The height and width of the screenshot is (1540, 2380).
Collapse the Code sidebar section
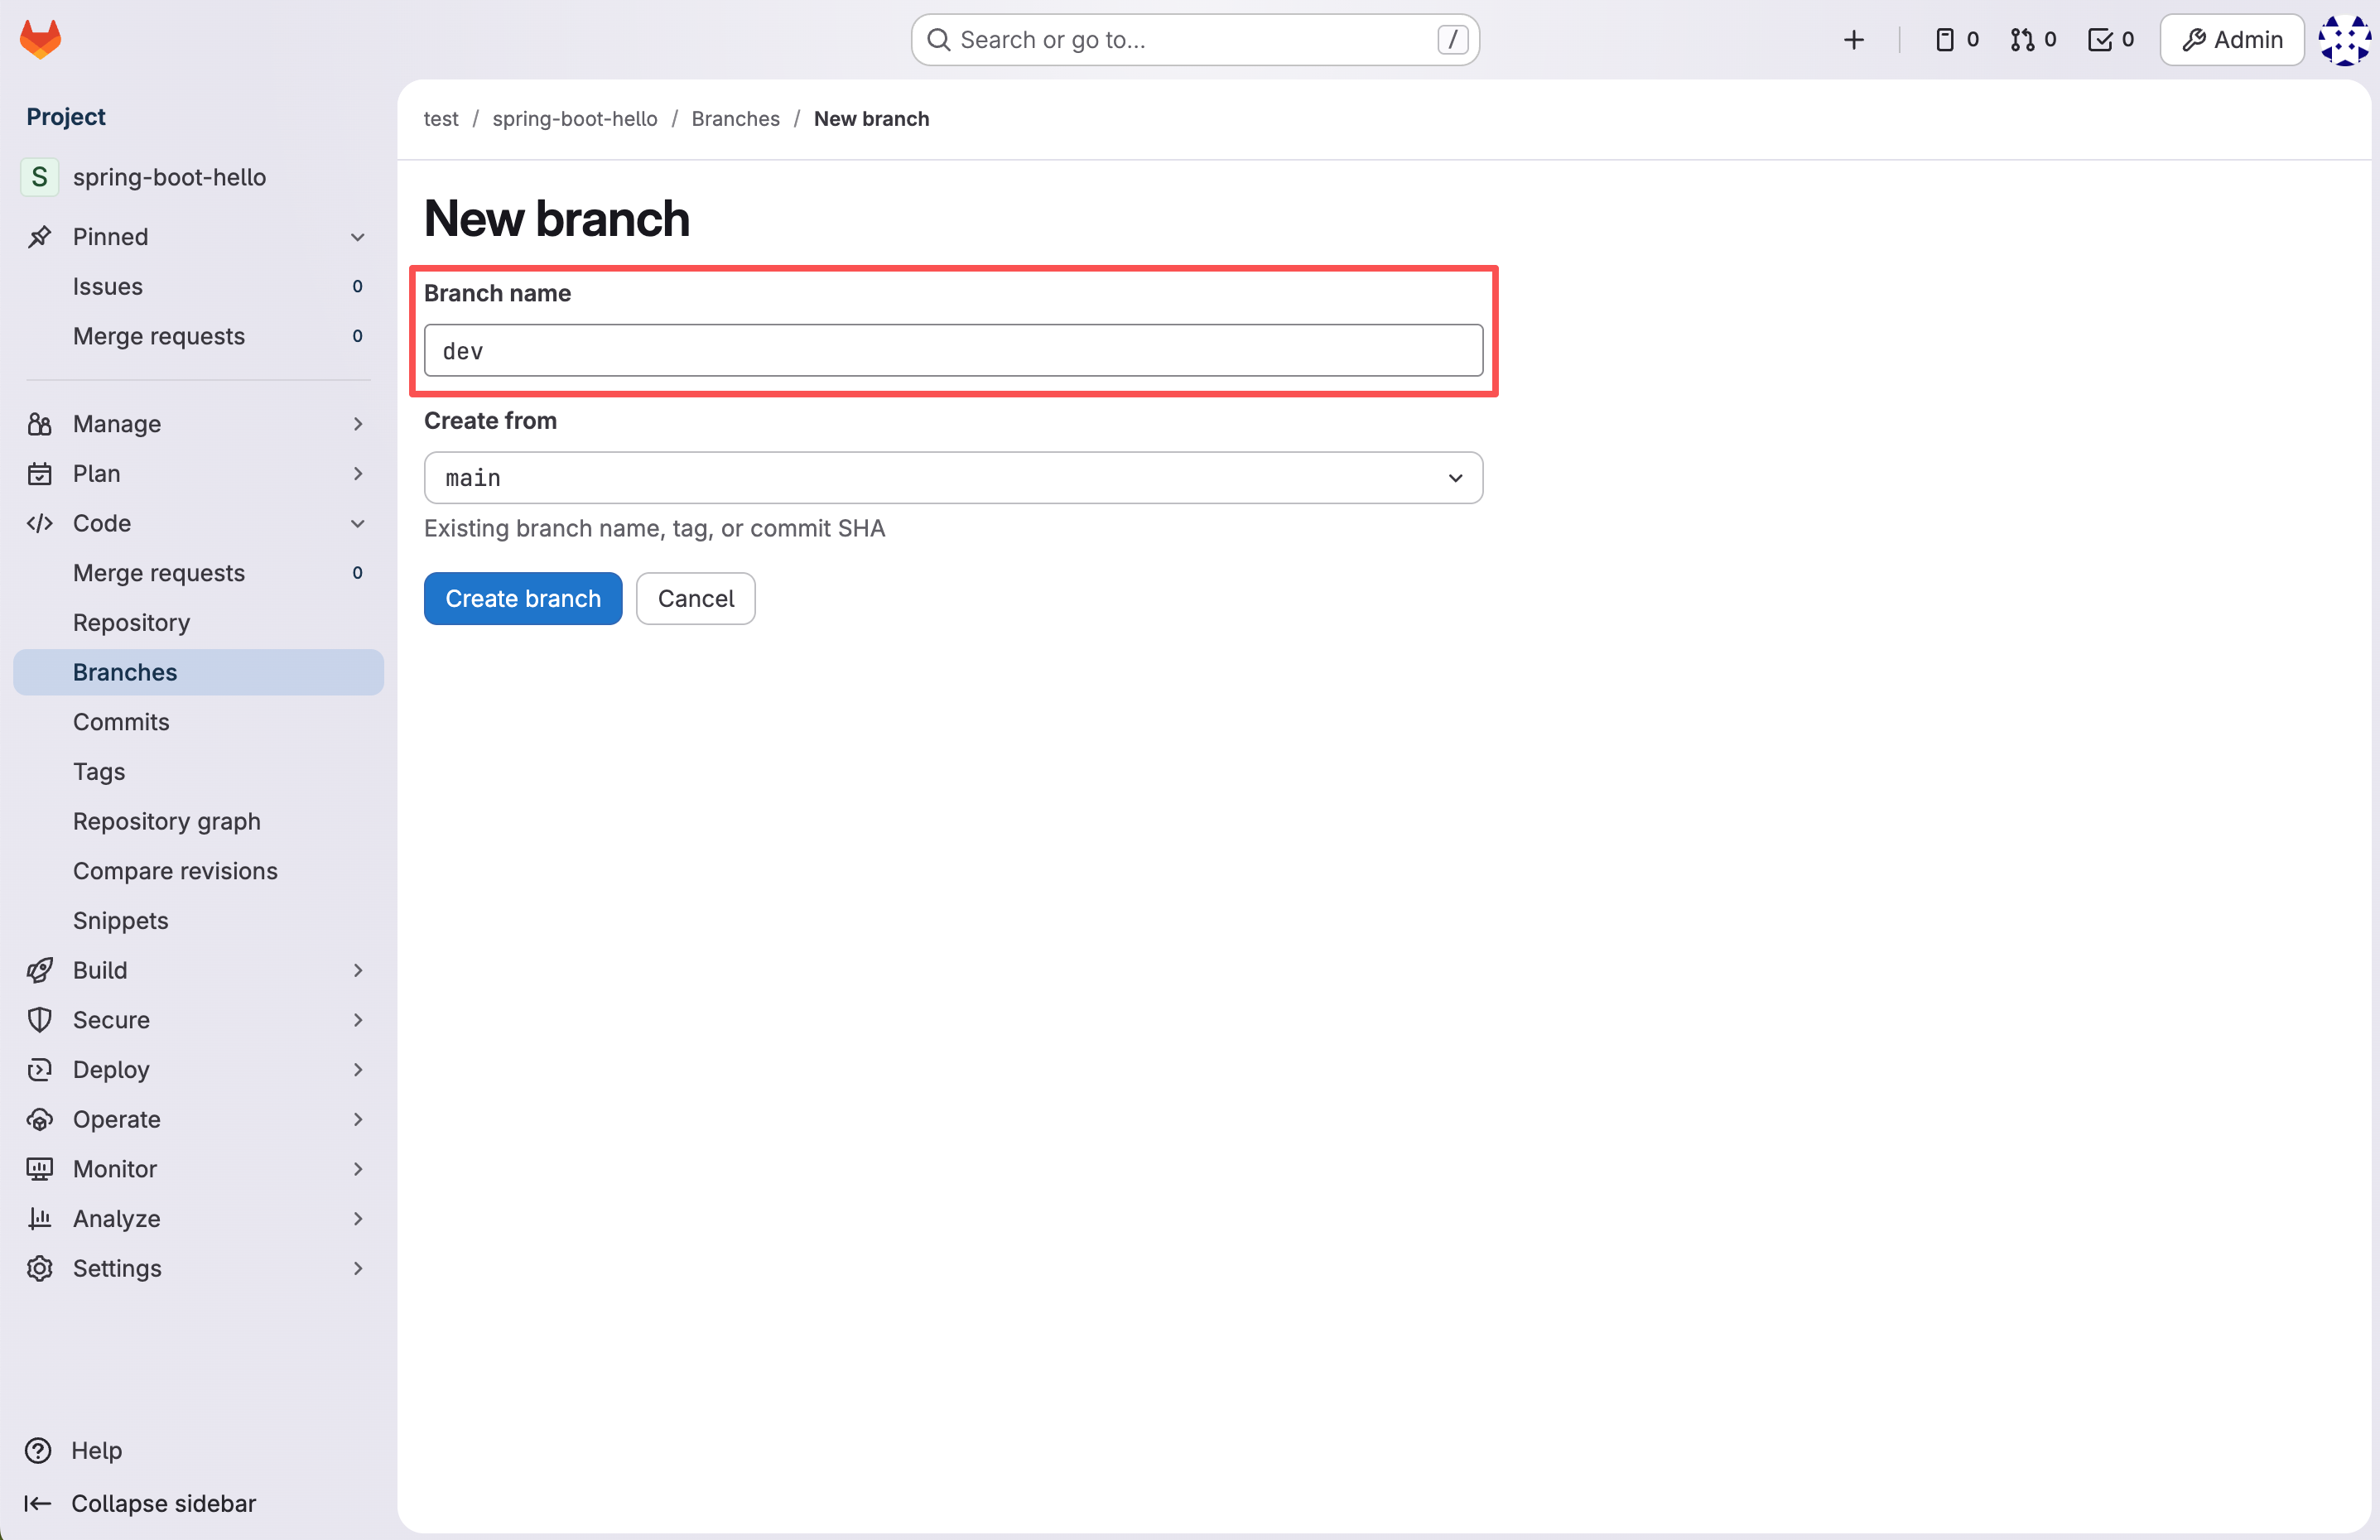point(357,523)
